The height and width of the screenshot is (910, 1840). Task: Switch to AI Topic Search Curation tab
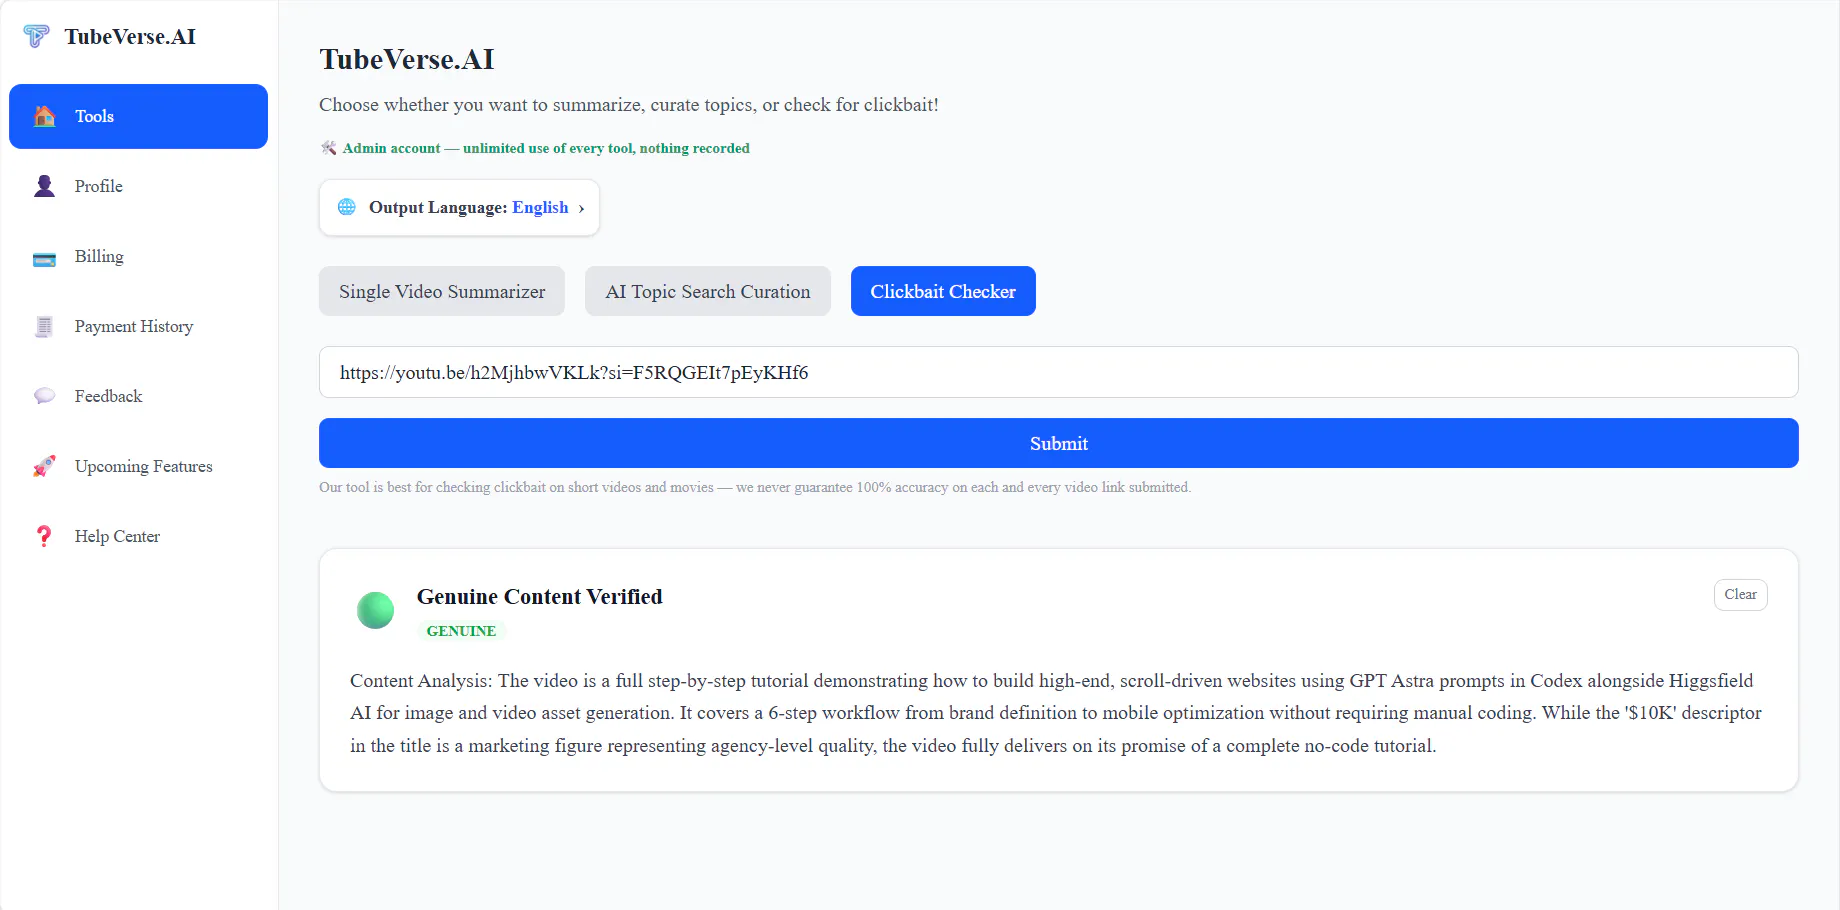(x=708, y=291)
